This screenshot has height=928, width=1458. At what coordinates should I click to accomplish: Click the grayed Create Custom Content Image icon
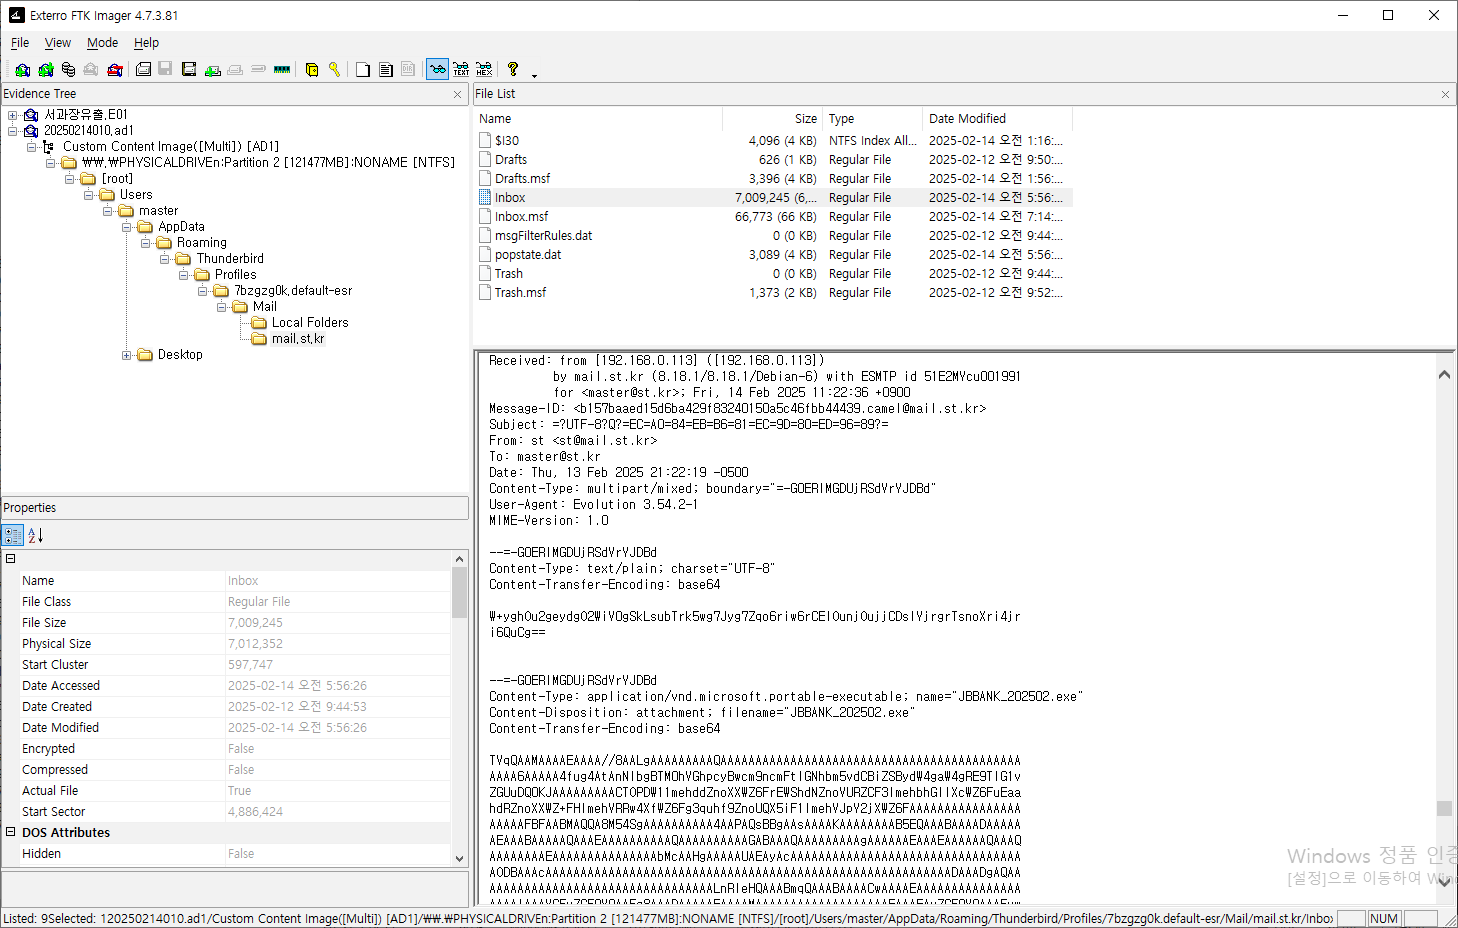pos(235,69)
